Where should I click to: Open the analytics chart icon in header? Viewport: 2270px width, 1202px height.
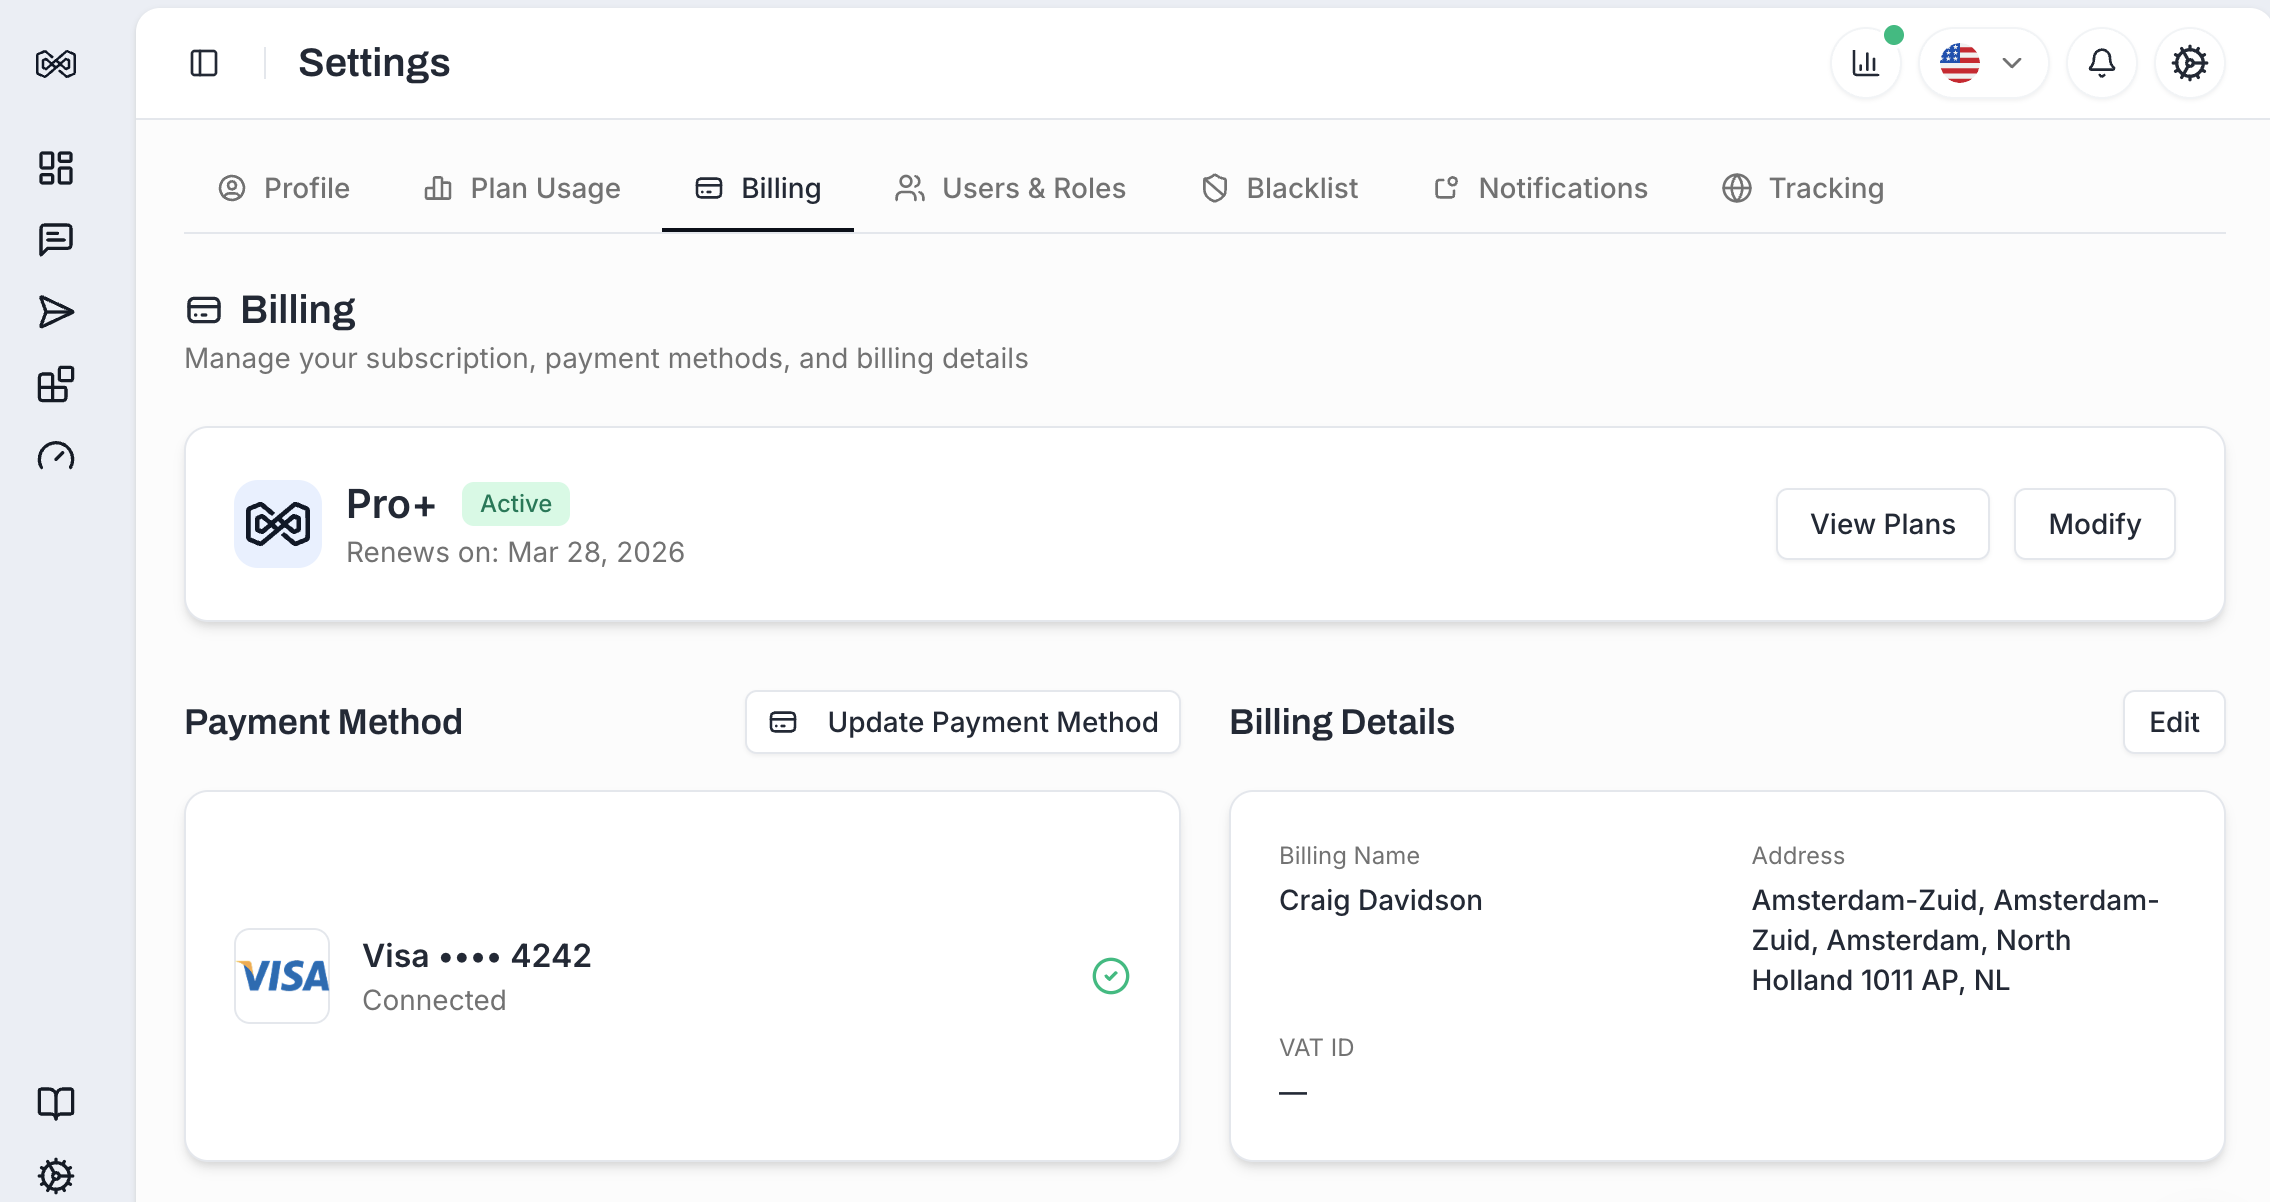[1865, 62]
